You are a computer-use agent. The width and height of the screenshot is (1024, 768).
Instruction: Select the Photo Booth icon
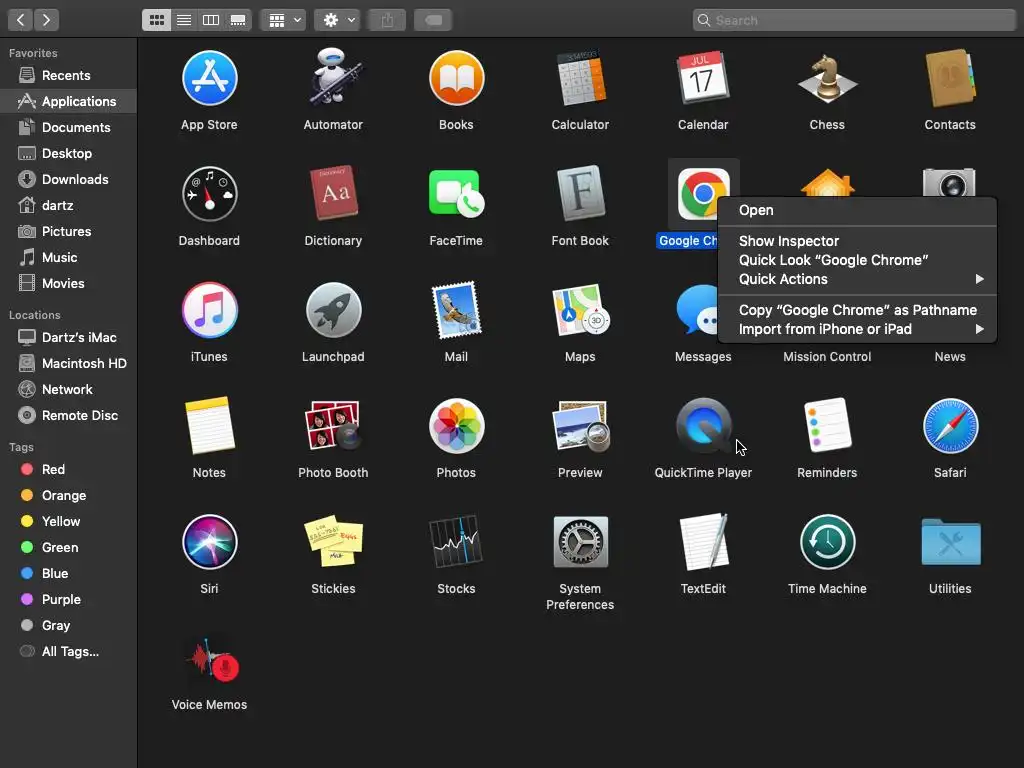click(x=333, y=426)
